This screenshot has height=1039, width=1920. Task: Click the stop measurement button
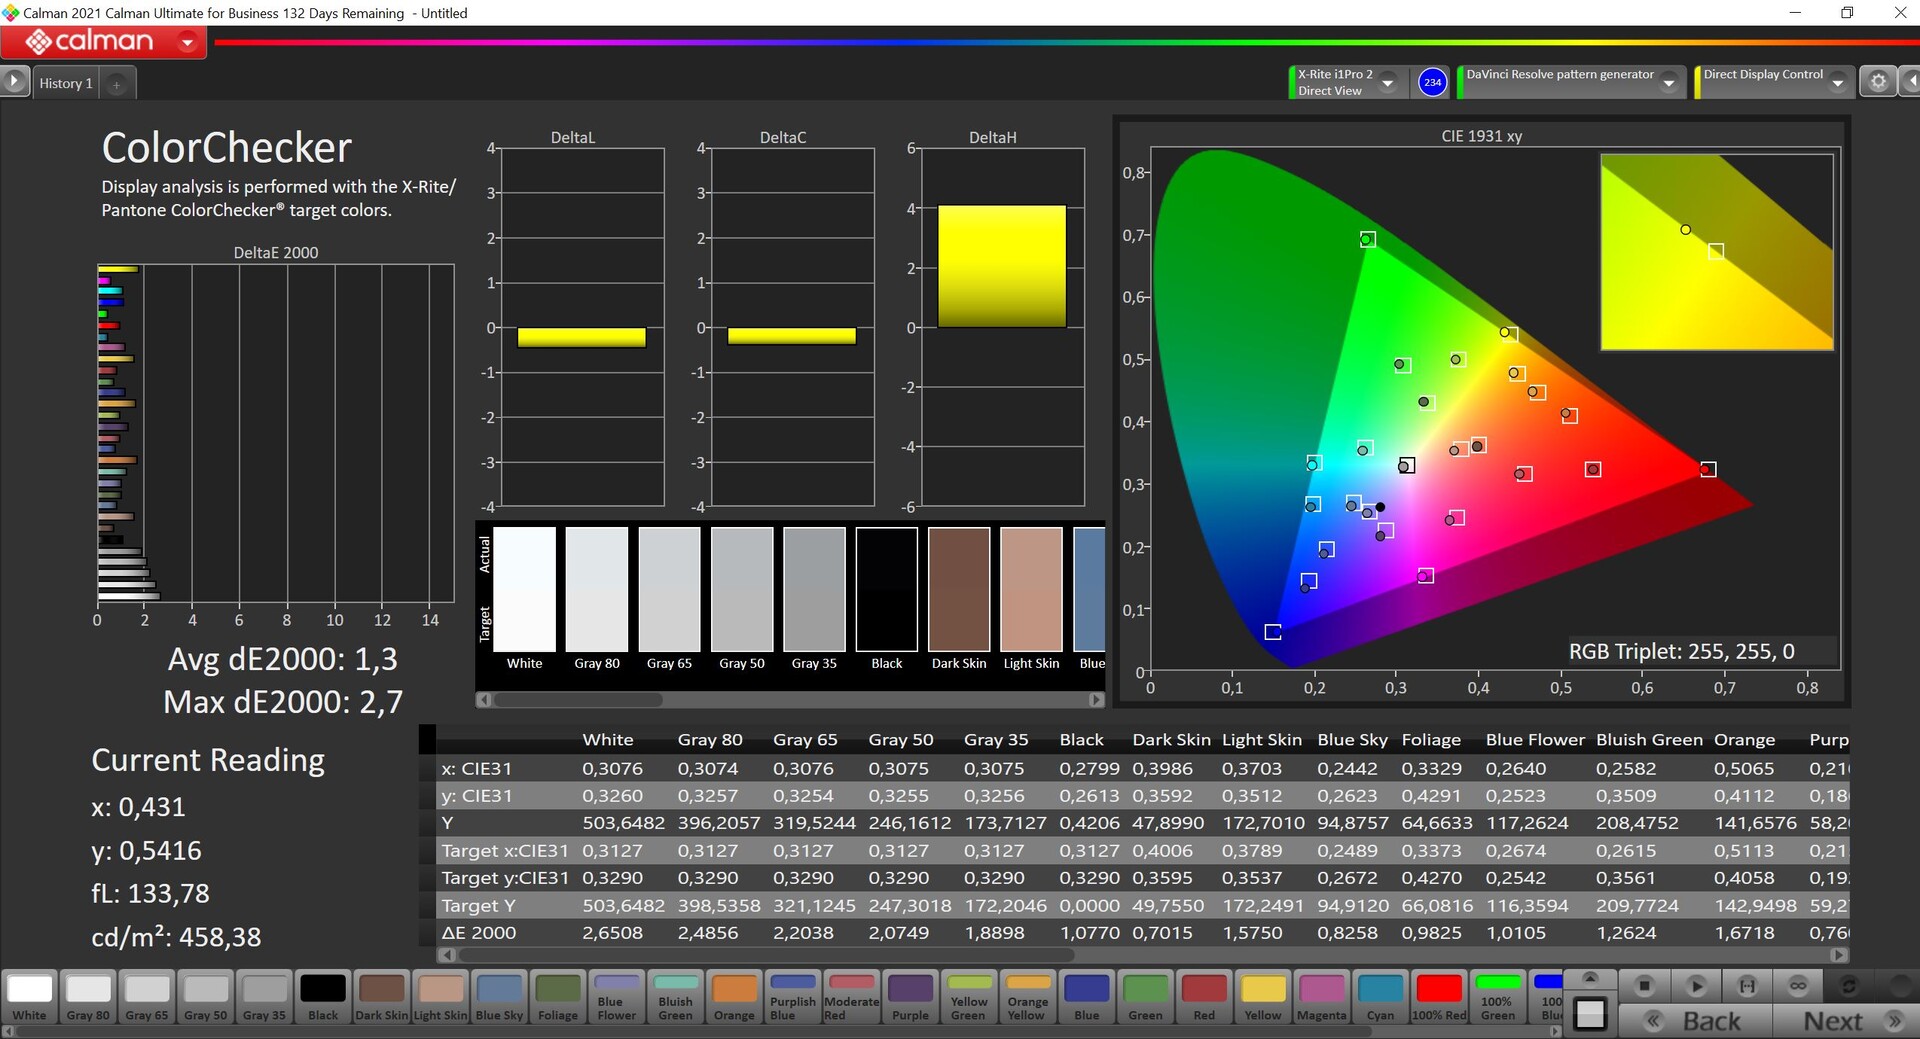[1644, 986]
